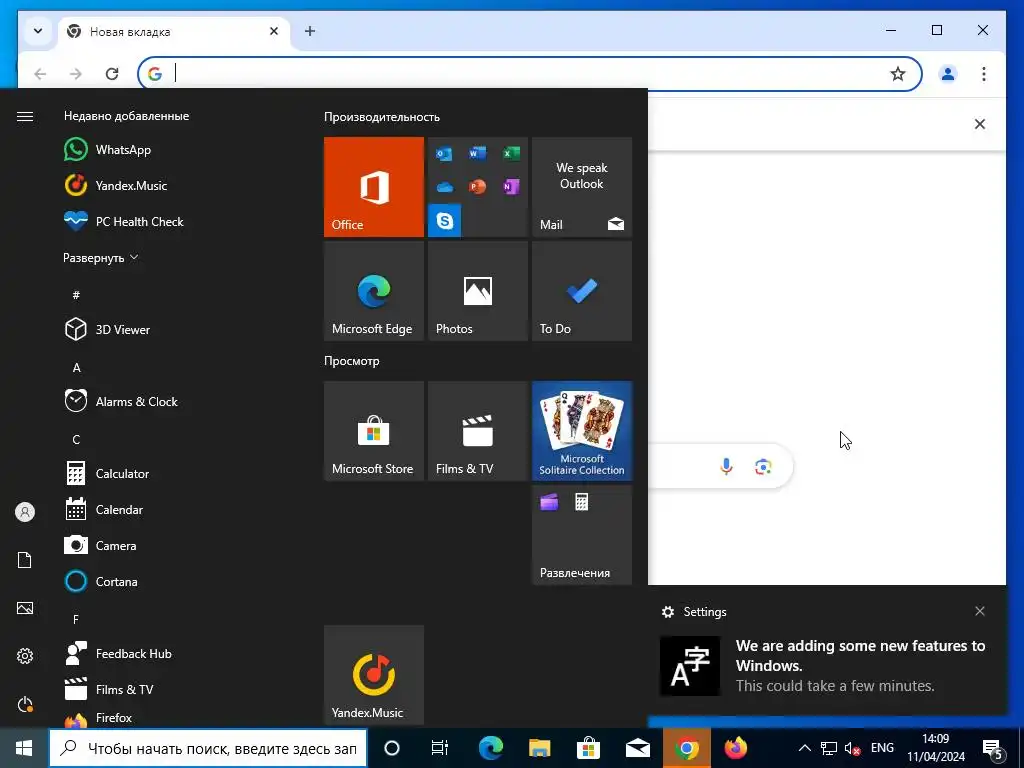This screenshot has height=768, width=1024.
Task: Open Microsoft Store from taskbar
Action: click(588, 748)
